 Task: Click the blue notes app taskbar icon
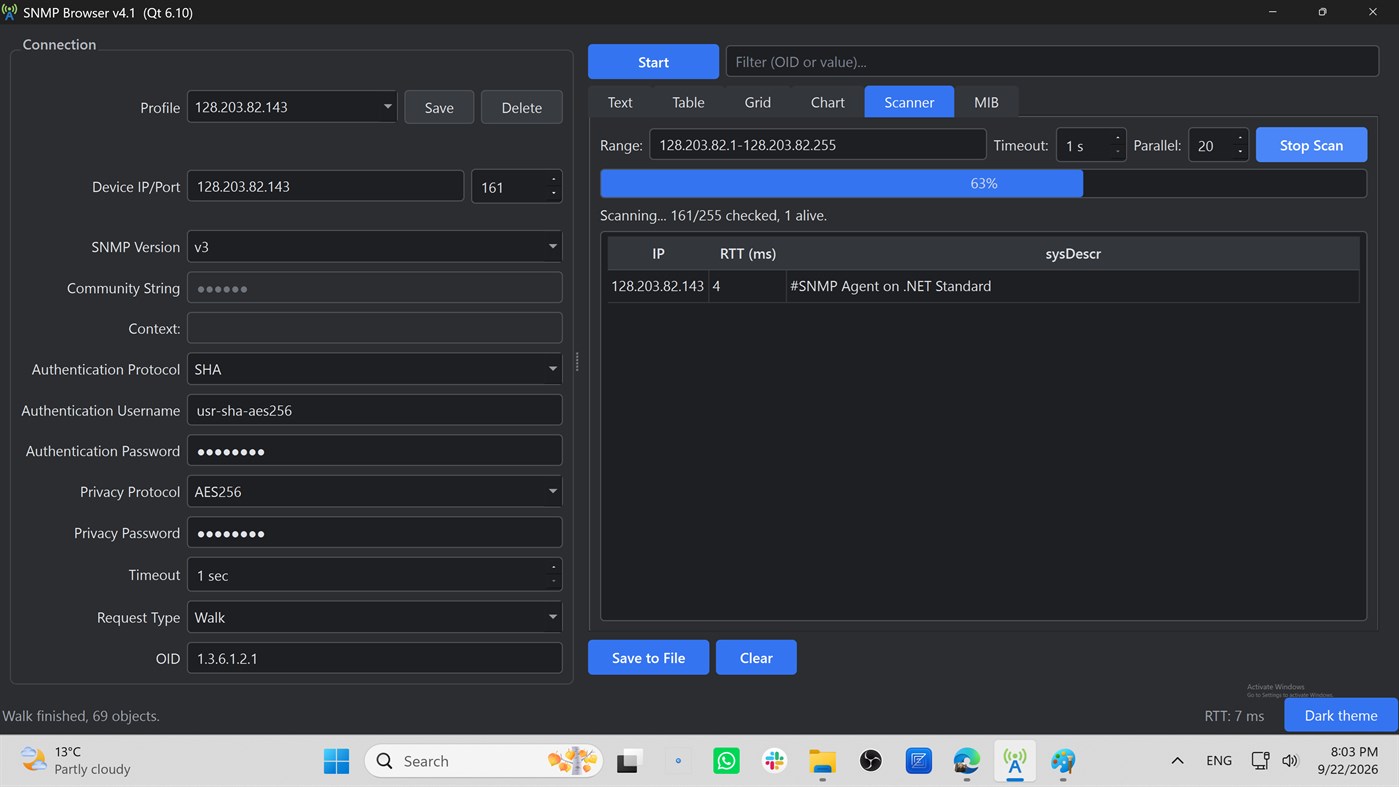pyautogui.click(x=919, y=761)
